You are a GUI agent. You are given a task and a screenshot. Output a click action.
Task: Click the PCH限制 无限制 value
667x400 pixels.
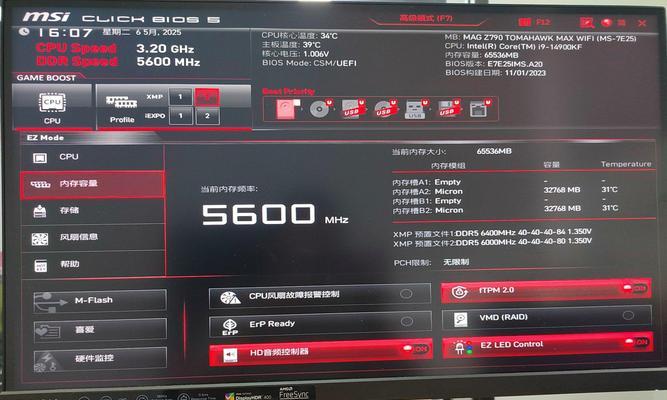456,262
